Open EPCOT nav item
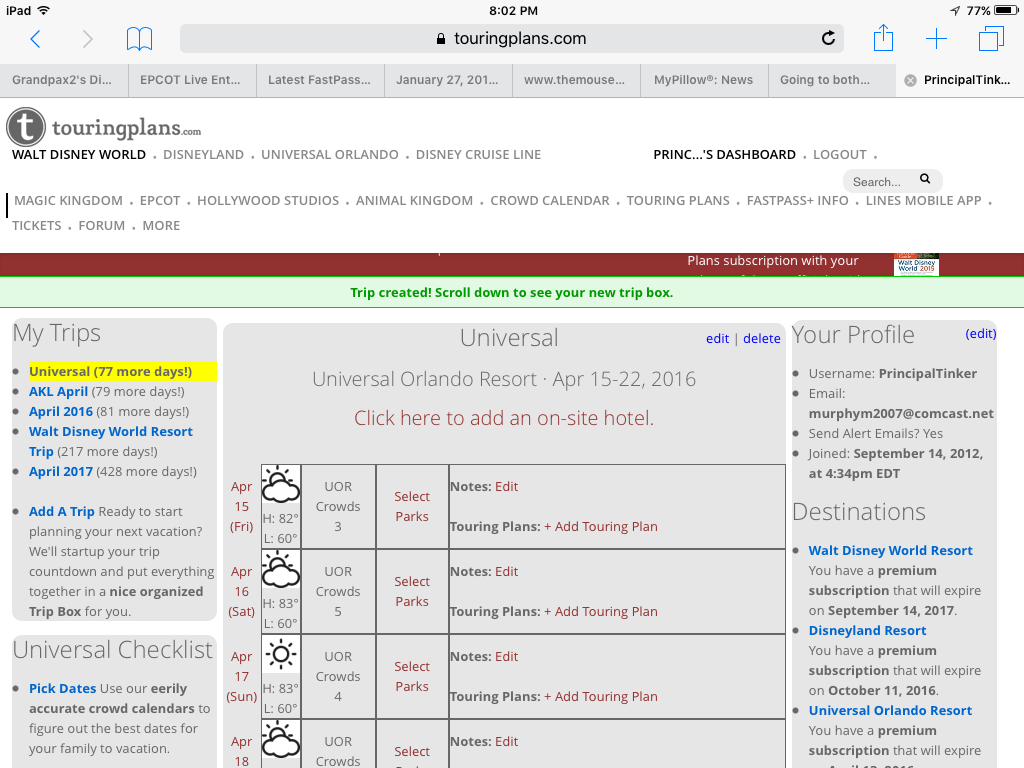 point(160,200)
